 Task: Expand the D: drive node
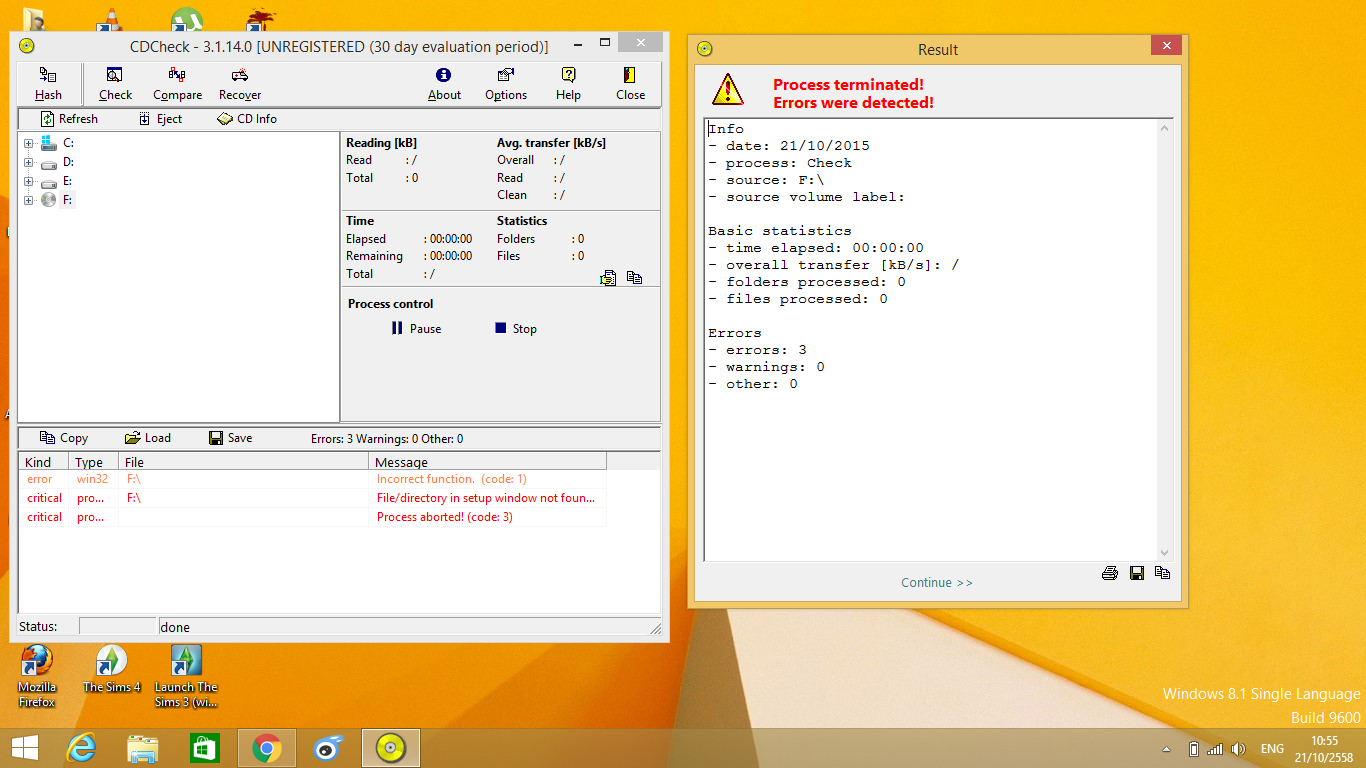(x=29, y=162)
